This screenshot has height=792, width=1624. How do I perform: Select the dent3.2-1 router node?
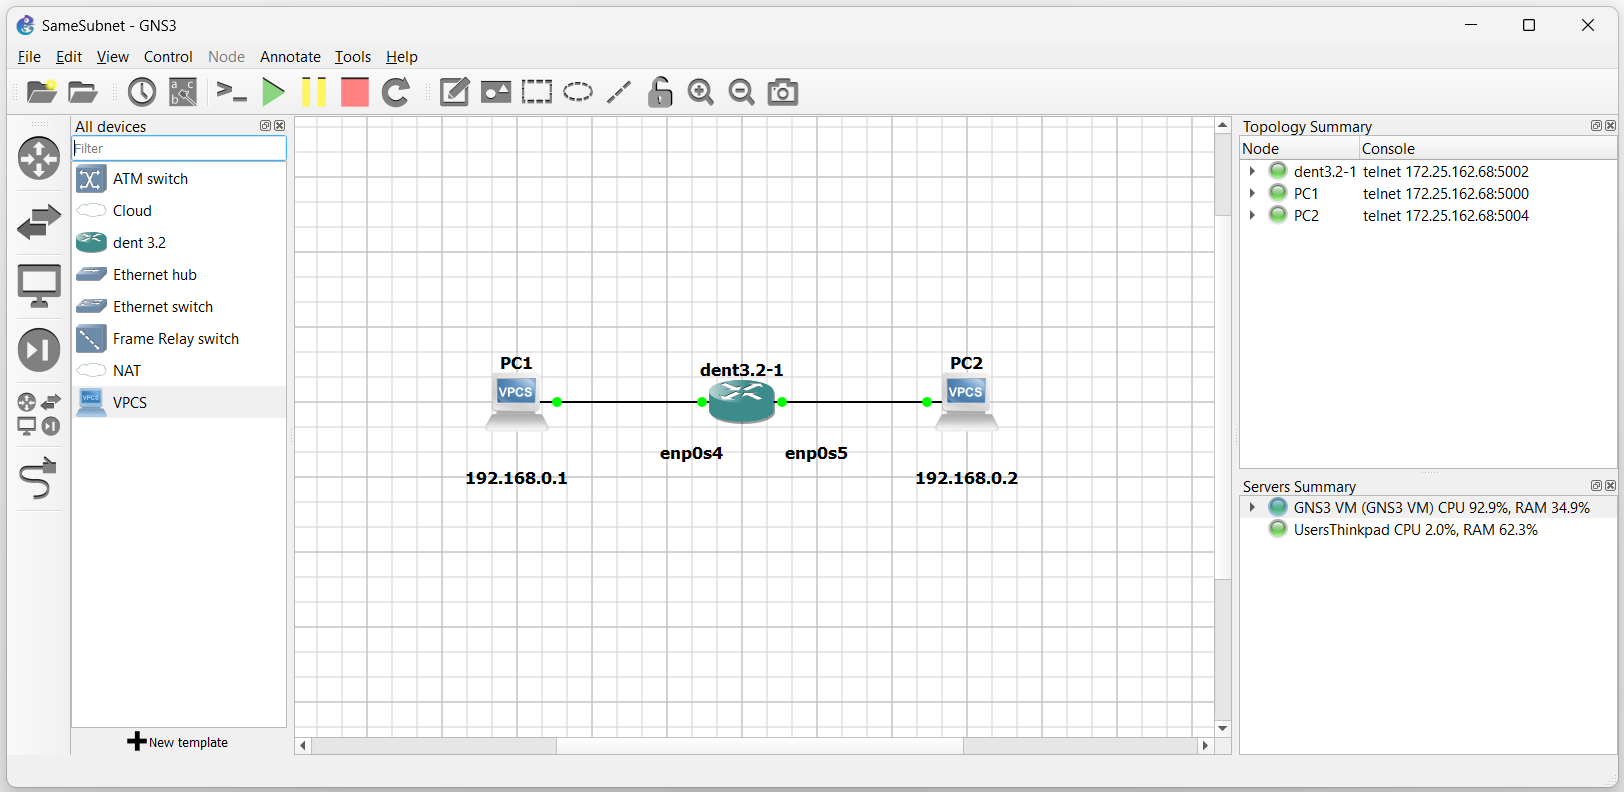742,402
